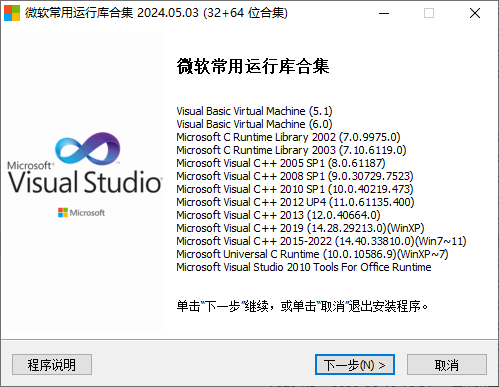
Task: Click the Visual C++ 2015-2022 entry
Action: pos(321,241)
